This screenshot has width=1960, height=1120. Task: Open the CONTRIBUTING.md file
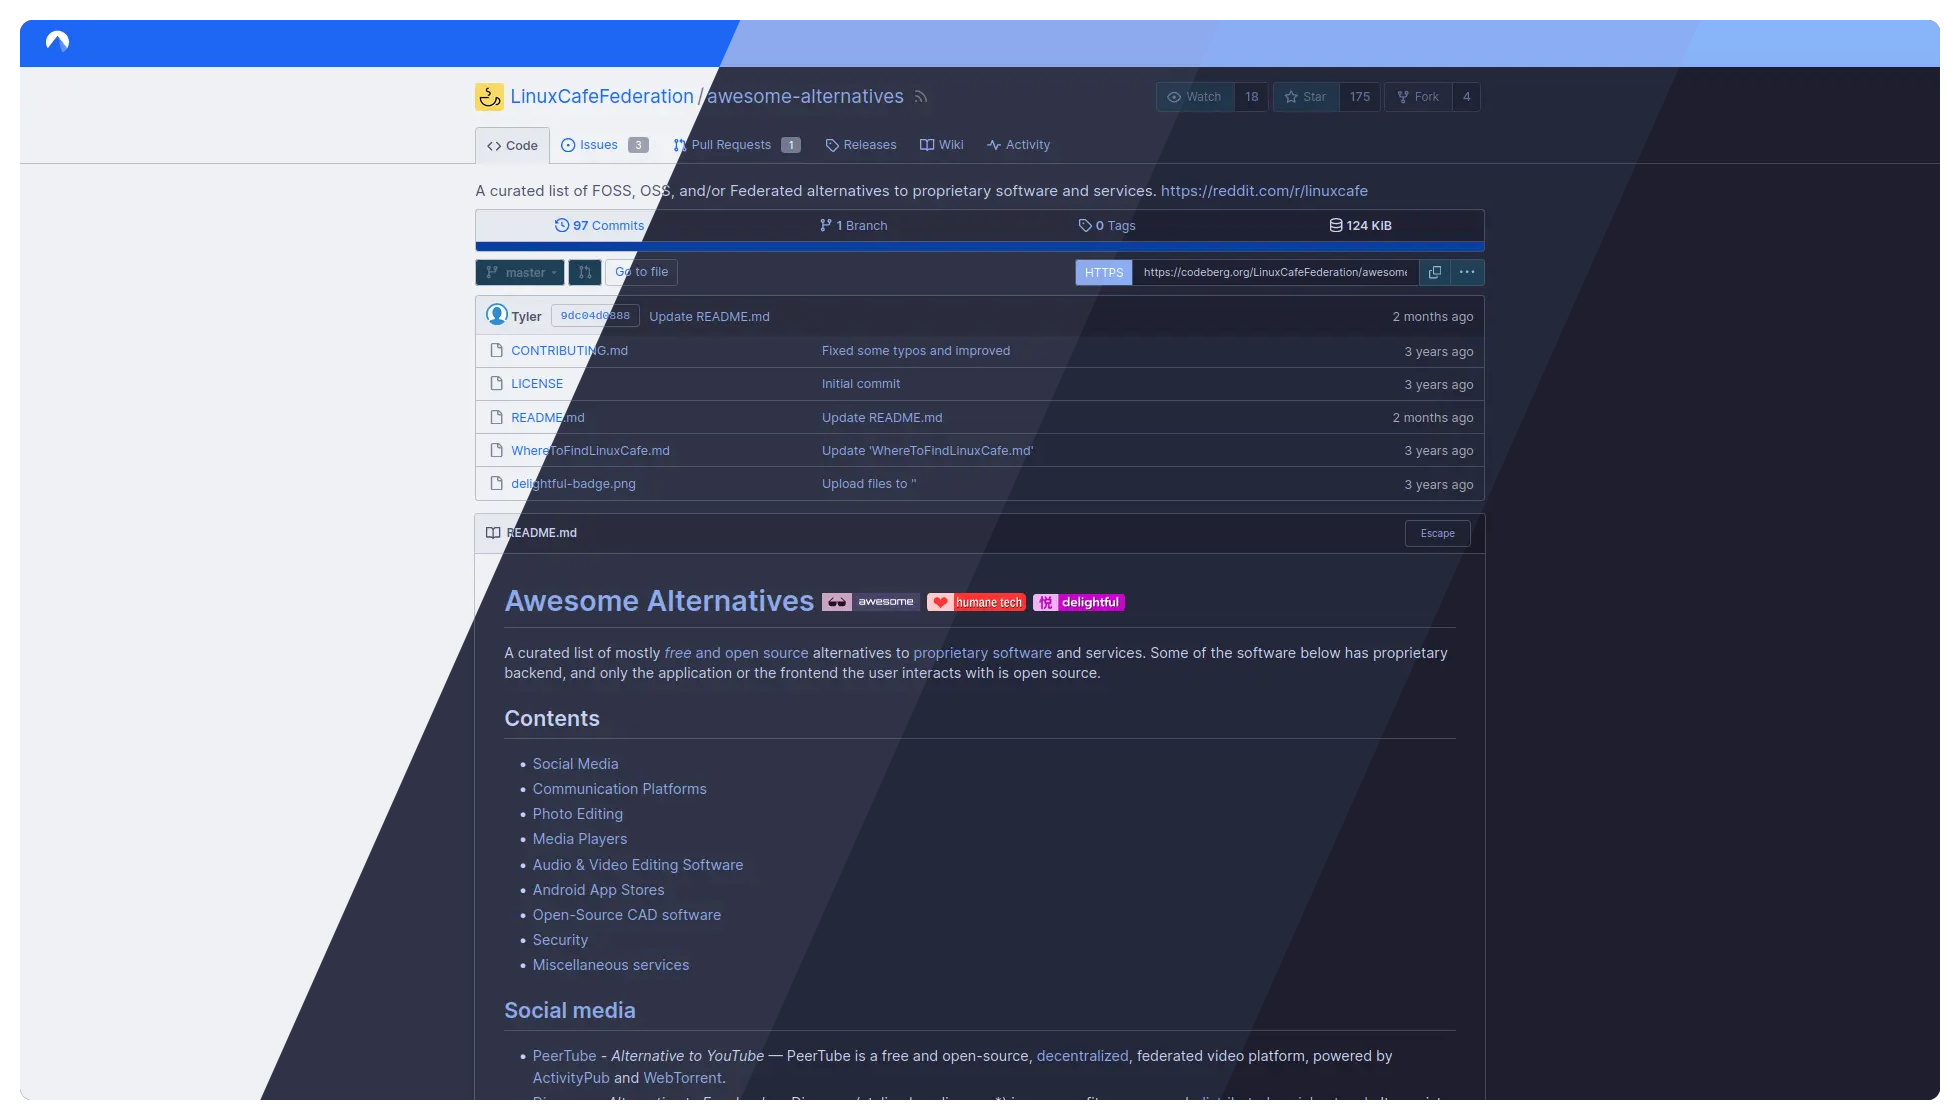570,351
